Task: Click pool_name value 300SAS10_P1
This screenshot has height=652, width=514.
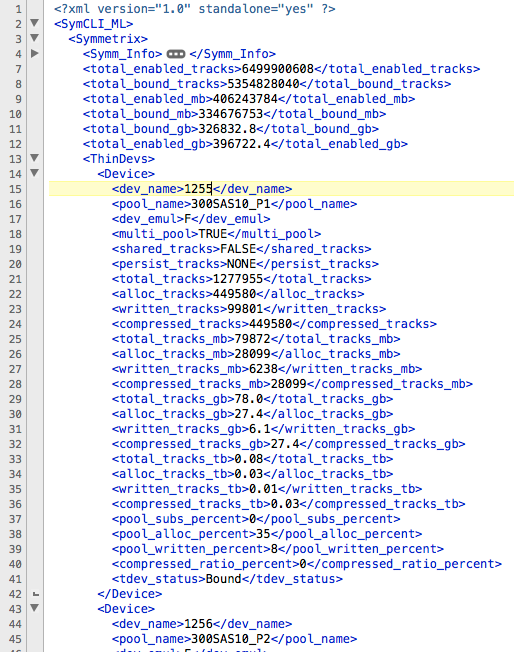Action: tap(230, 204)
